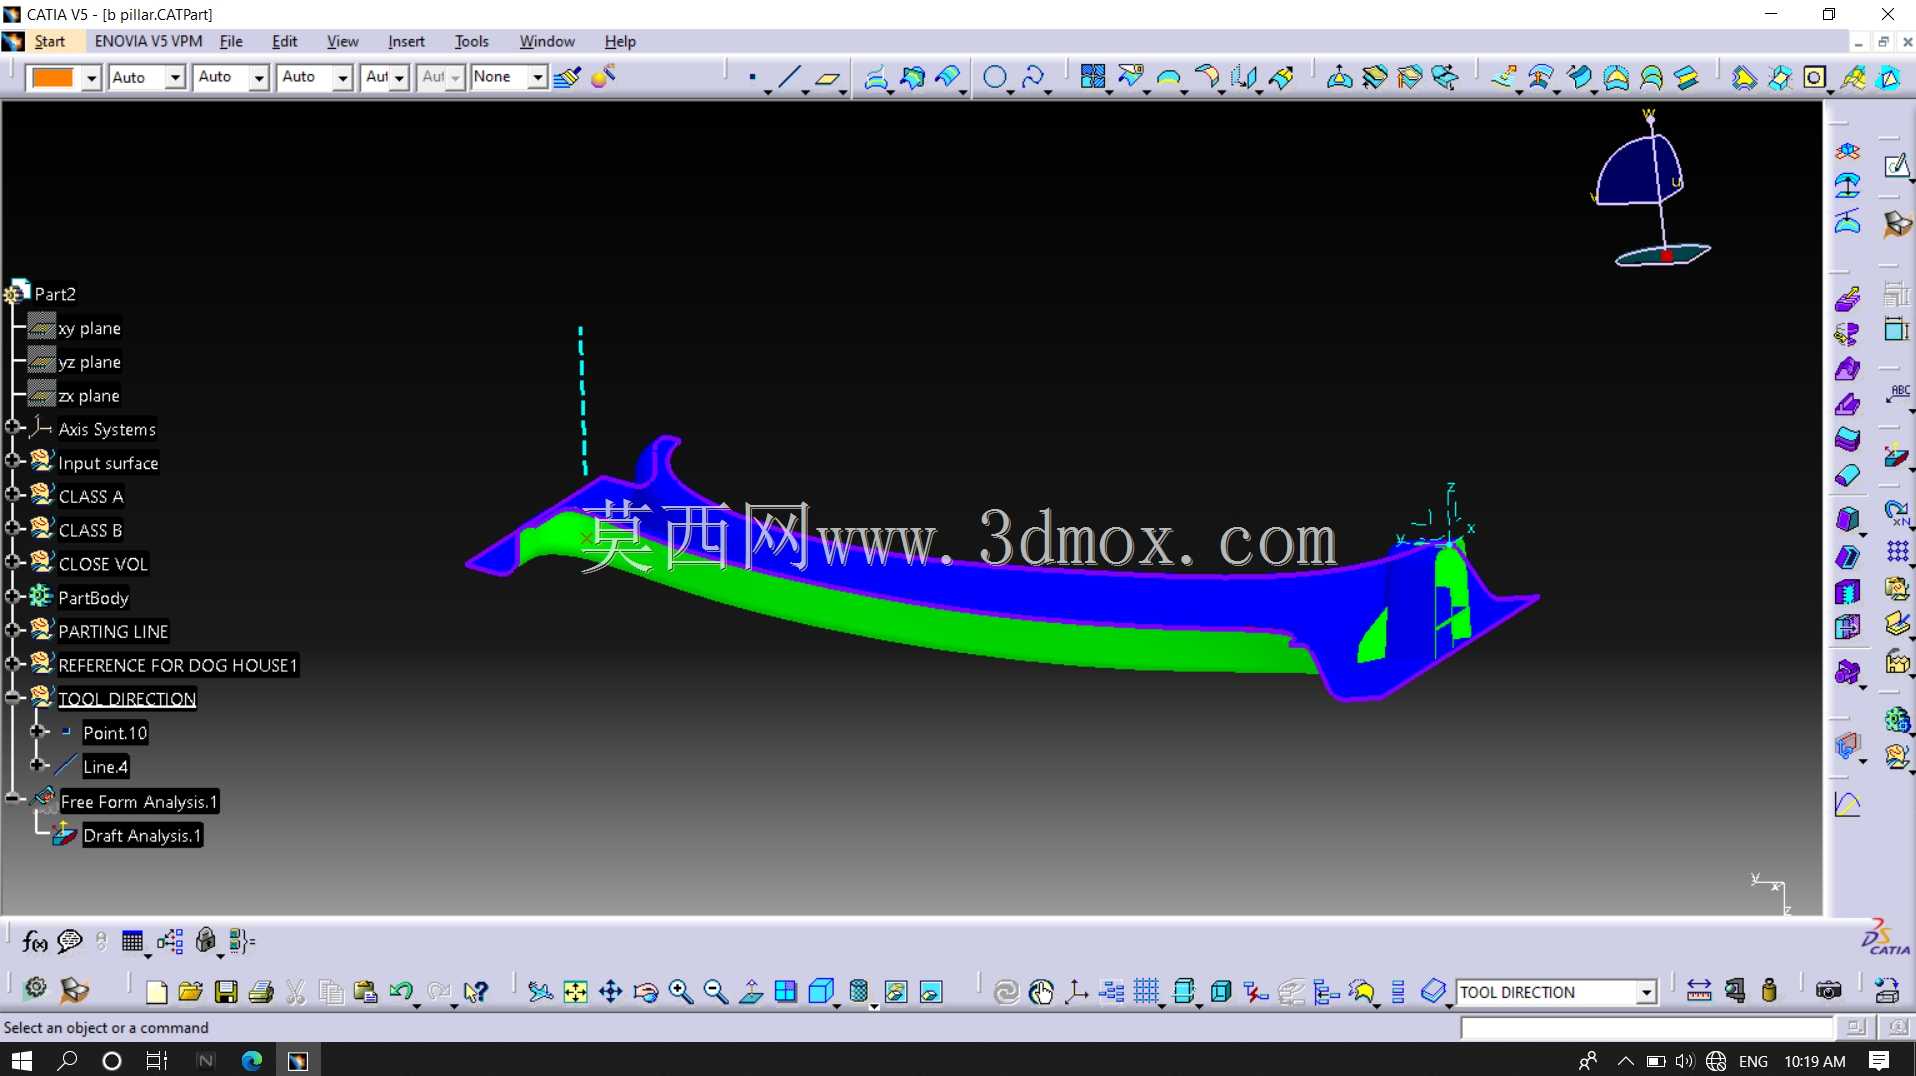Click the Line tool icon

pyautogui.click(x=789, y=77)
